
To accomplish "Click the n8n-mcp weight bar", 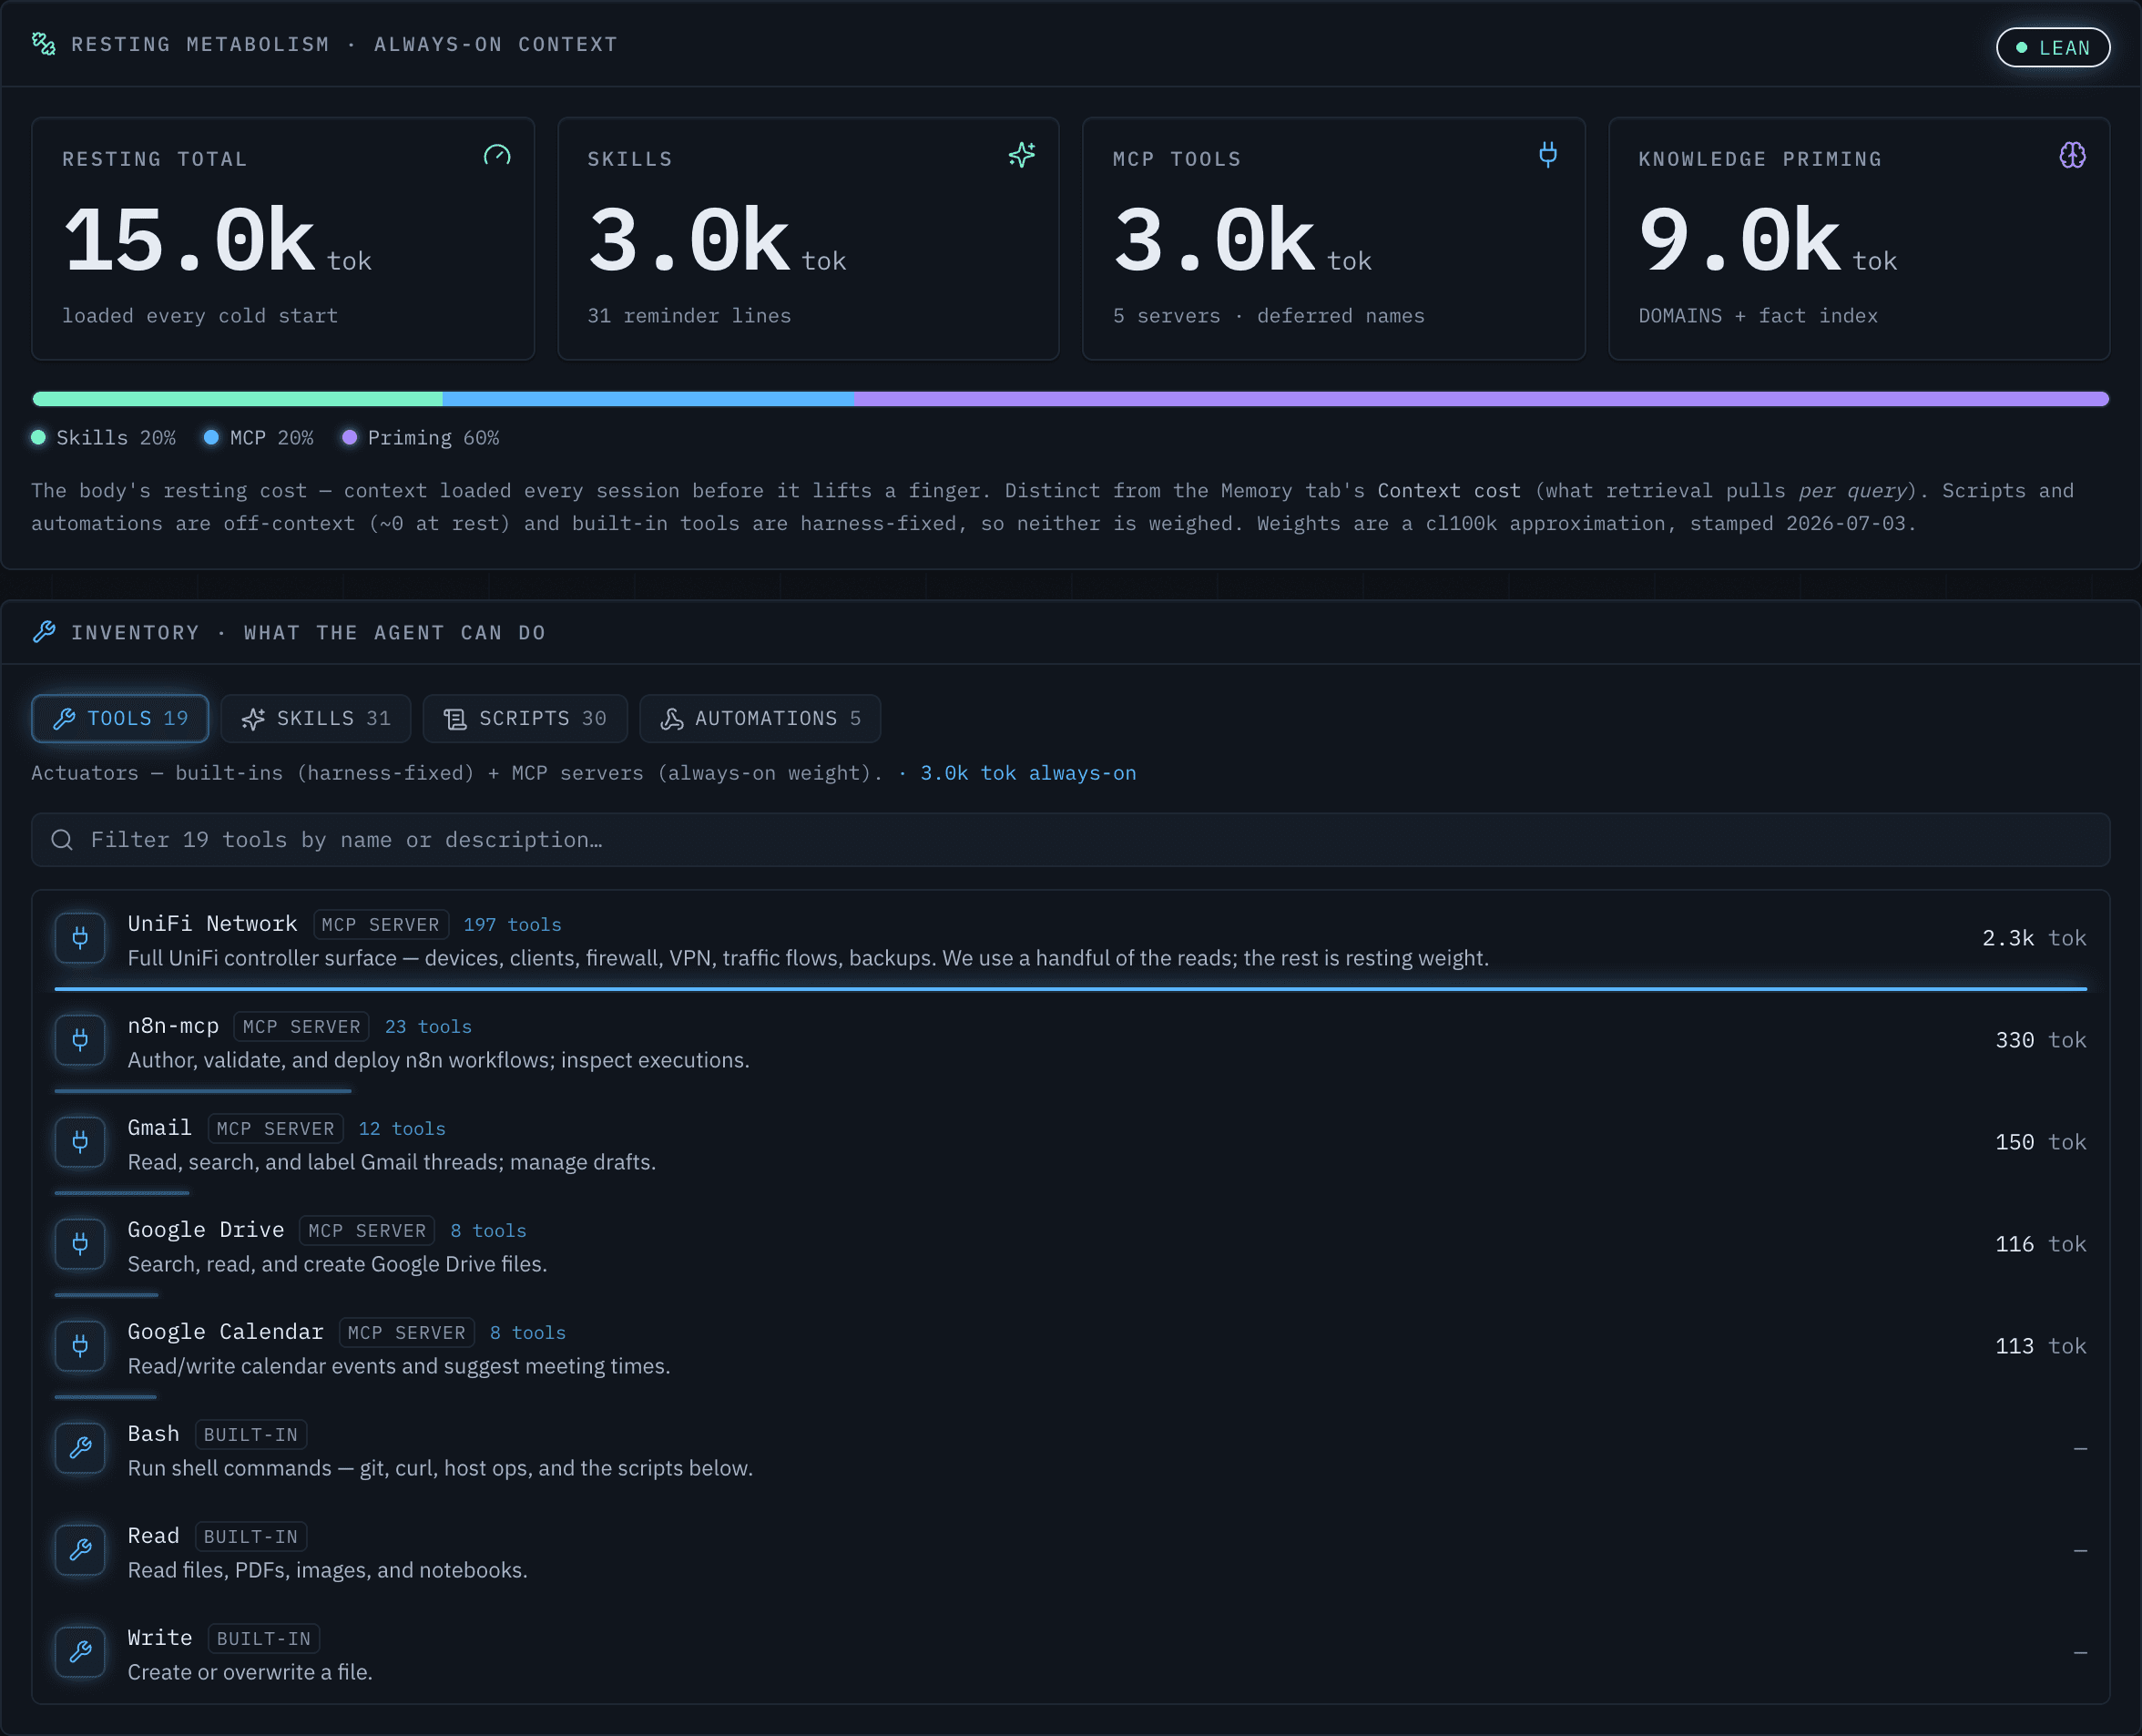I will click(203, 1091).
